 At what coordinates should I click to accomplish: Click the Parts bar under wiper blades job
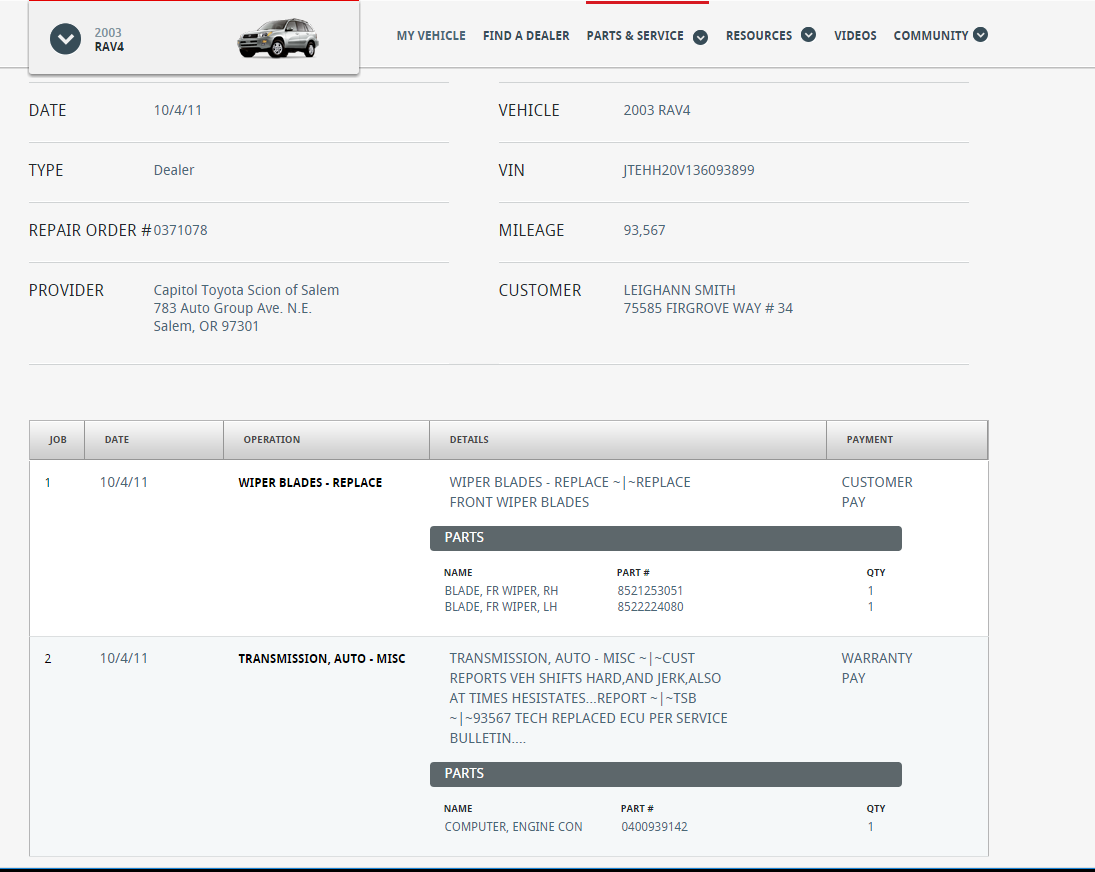click(666, 538)
